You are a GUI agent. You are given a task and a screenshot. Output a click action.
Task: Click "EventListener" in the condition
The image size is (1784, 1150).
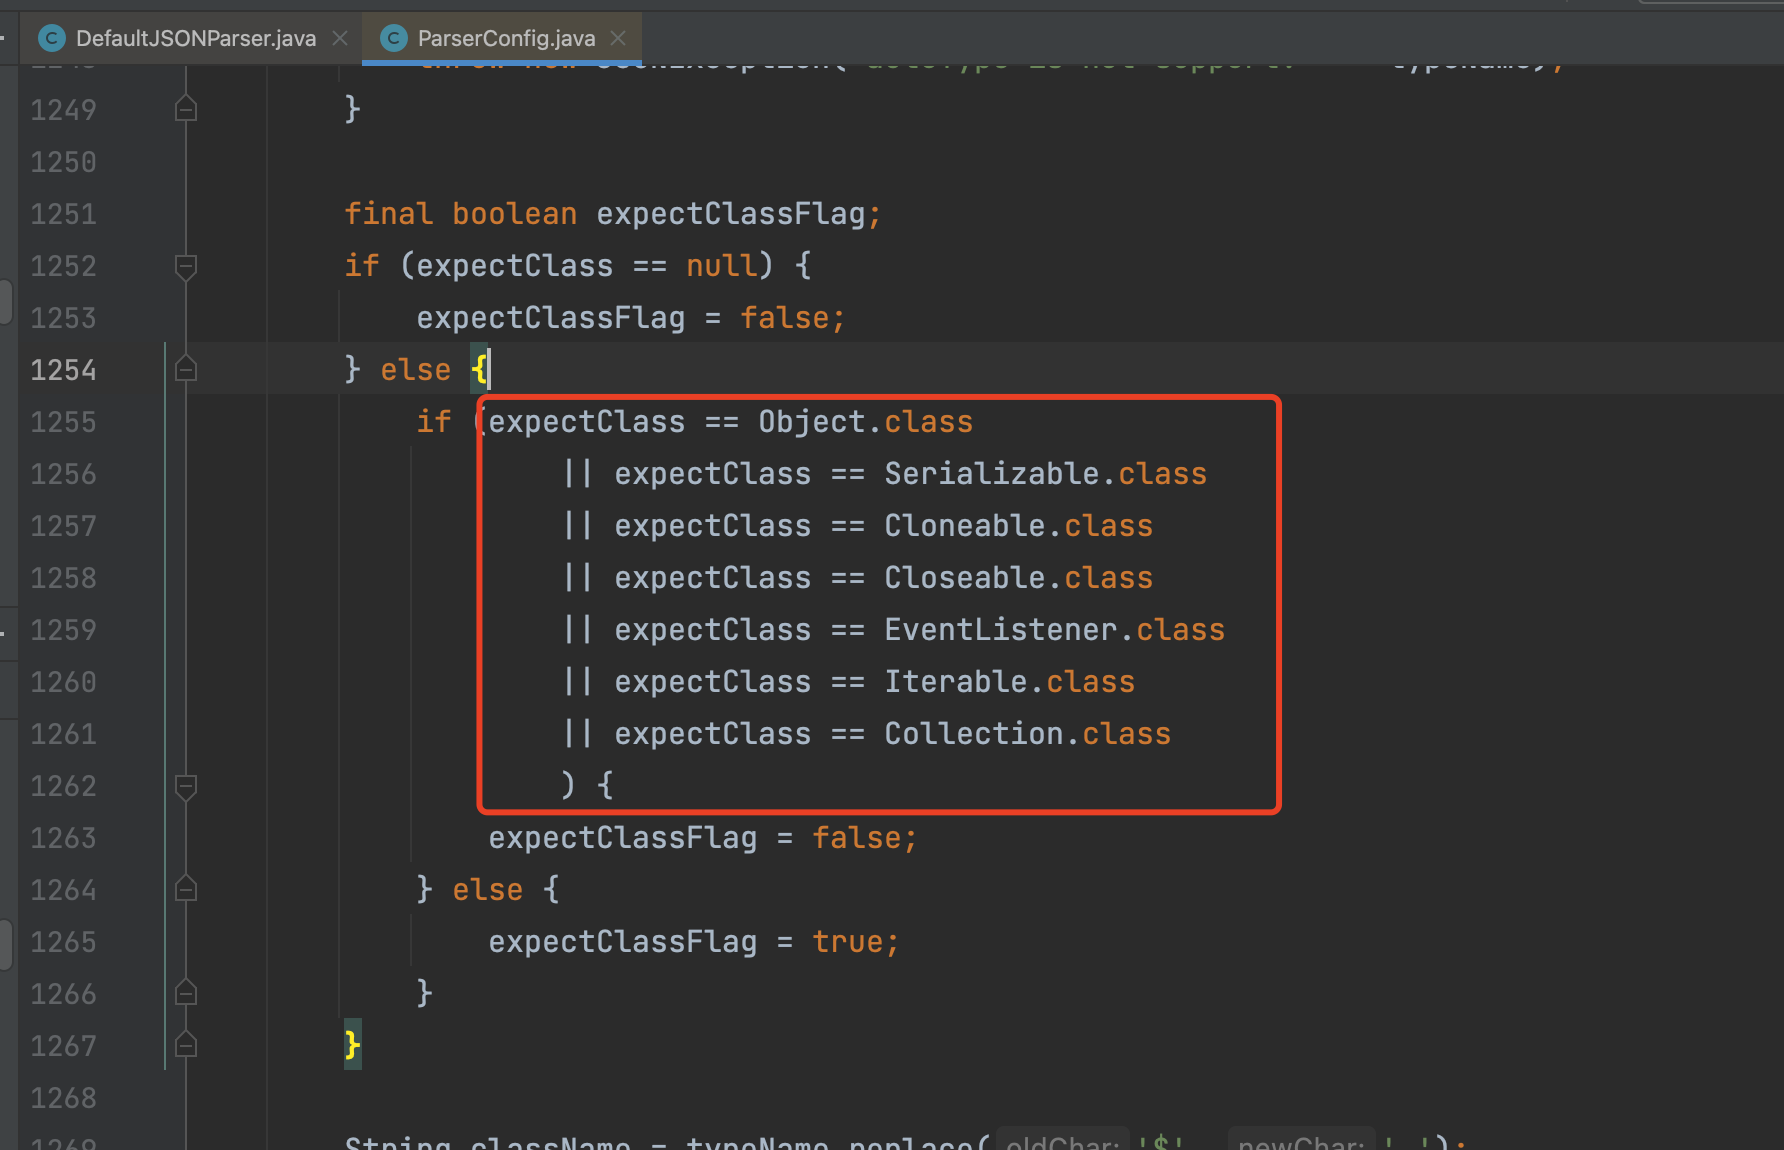1000,630
